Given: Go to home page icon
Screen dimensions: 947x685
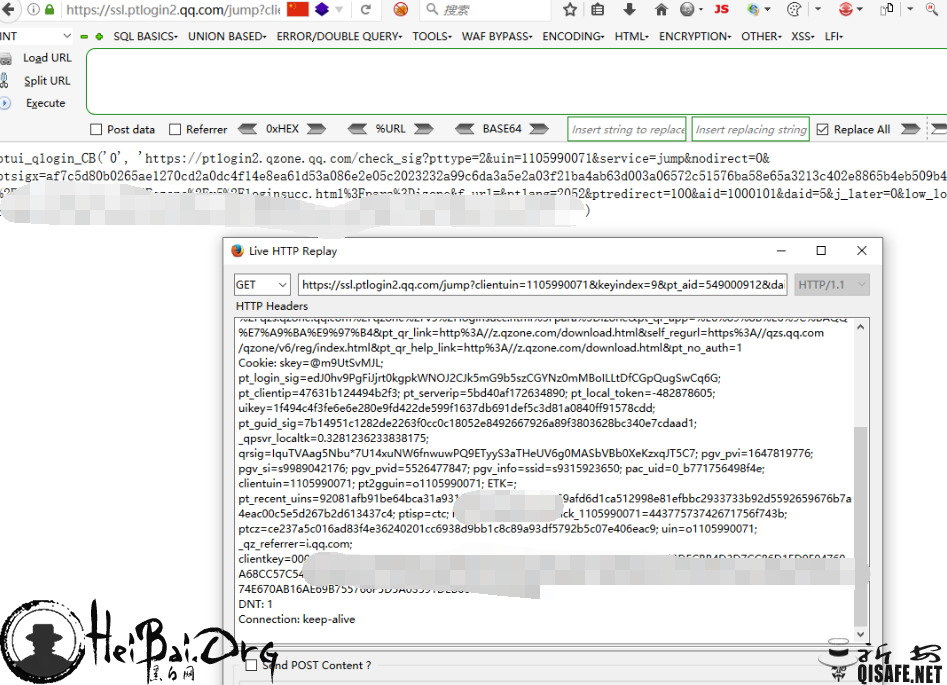Looking at the screenshot, I should 661,9.
